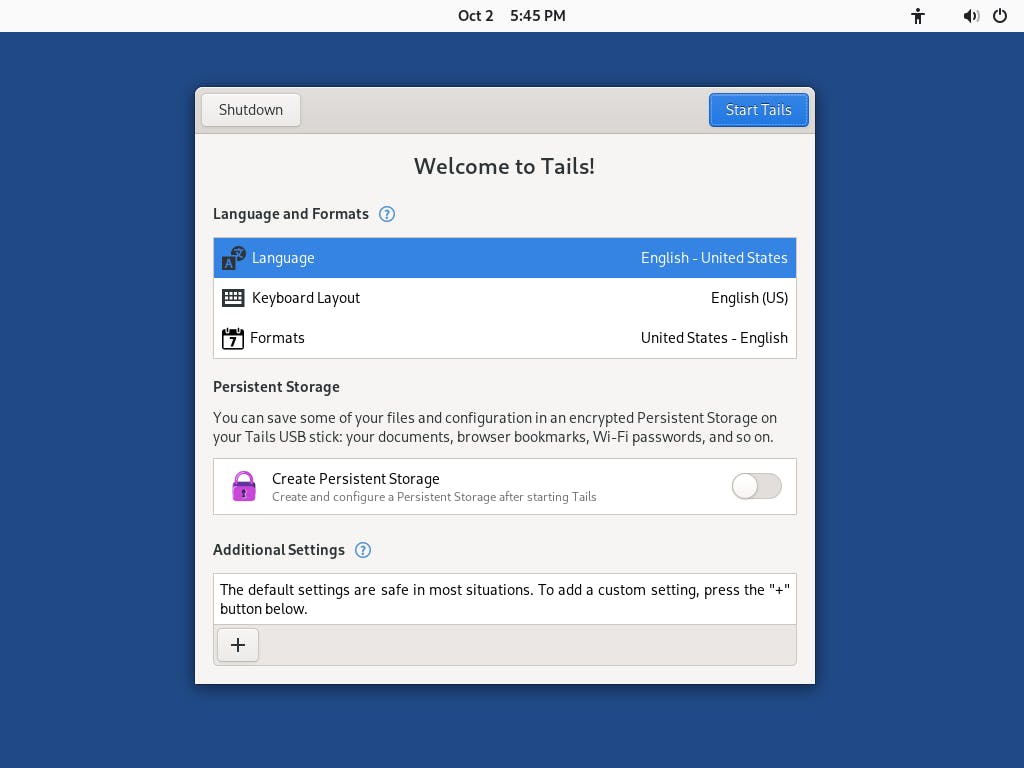Click the English - United States value
This screenshot has width=1024, height=768.
(714, 258)
